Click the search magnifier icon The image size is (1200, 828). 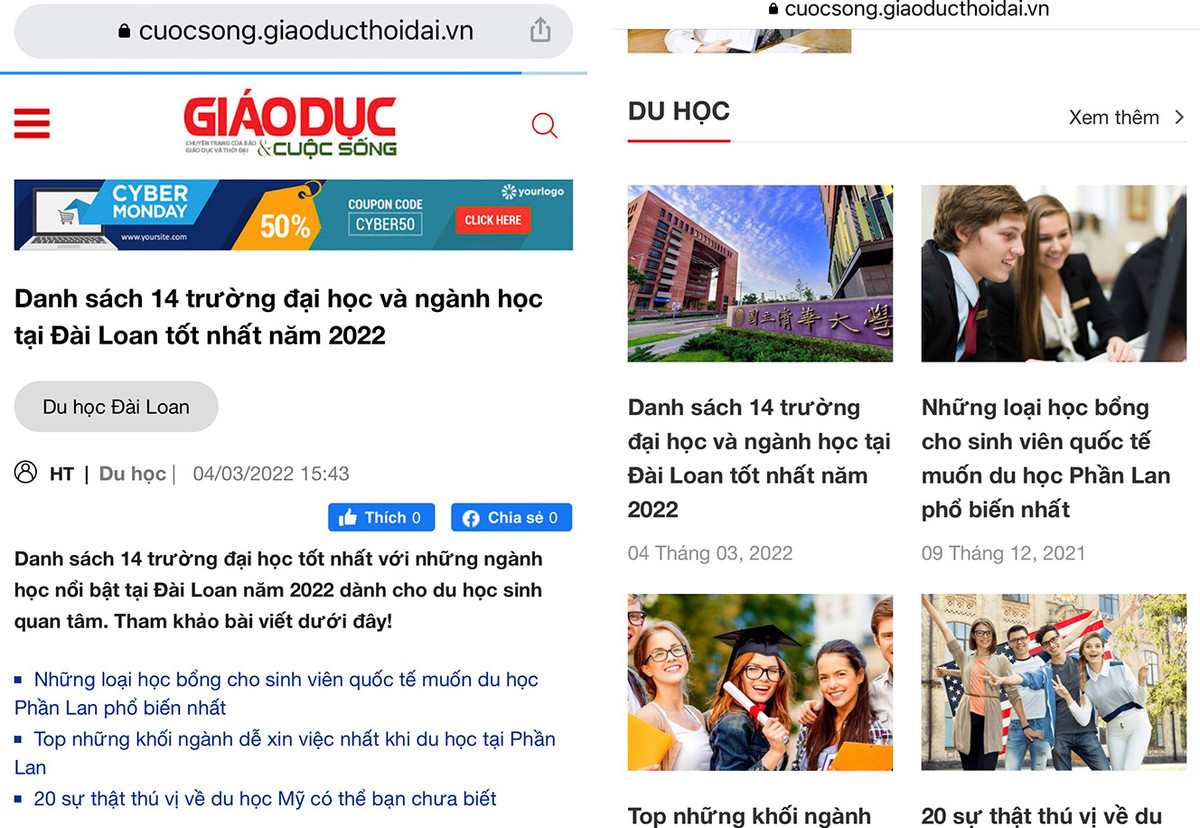coord(544,125)
